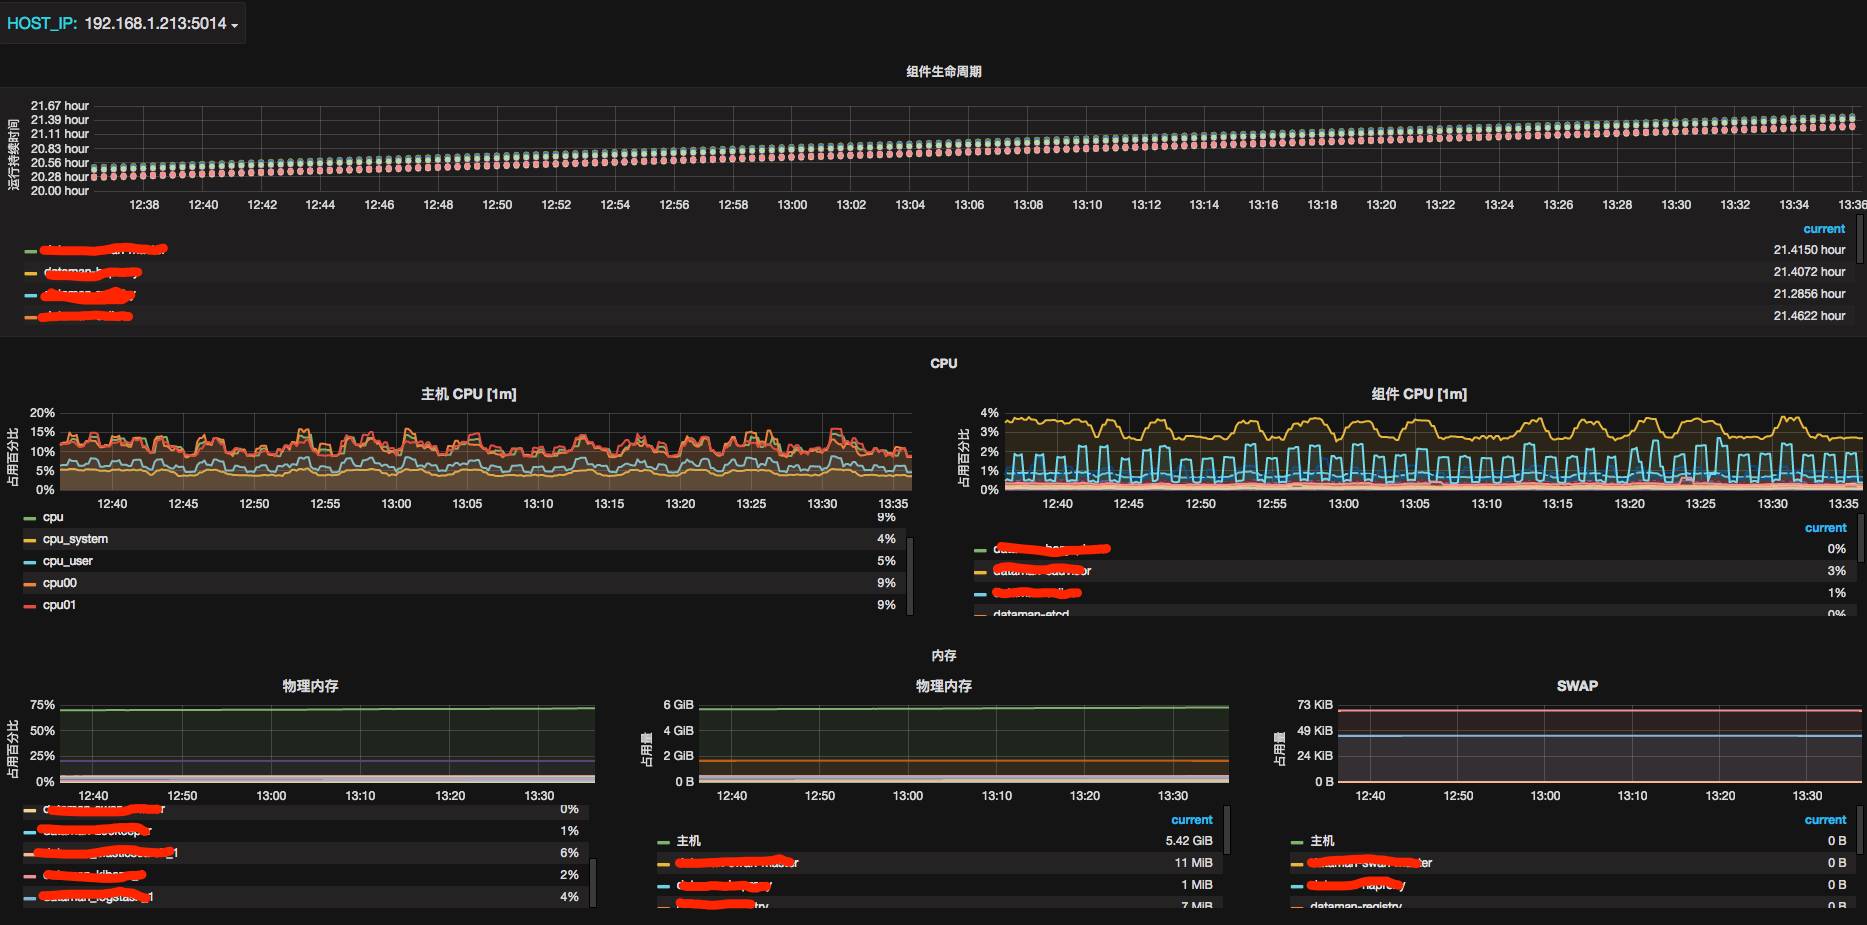Image resolution: width=1867 pixels, height=925 pixels.
Task: Click the green color swatch beside cpu
Action: (30, 518)
